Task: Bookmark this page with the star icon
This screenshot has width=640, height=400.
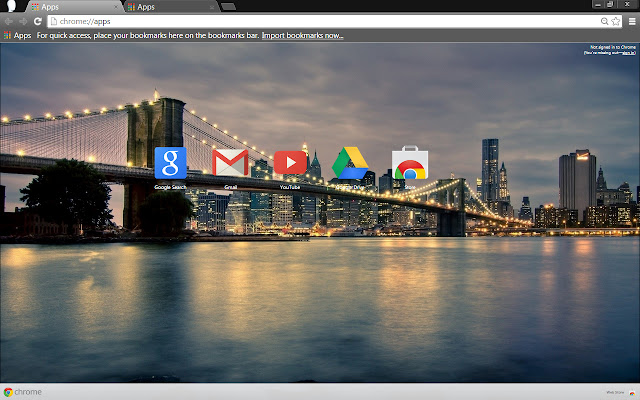Action: click(616, 21)
